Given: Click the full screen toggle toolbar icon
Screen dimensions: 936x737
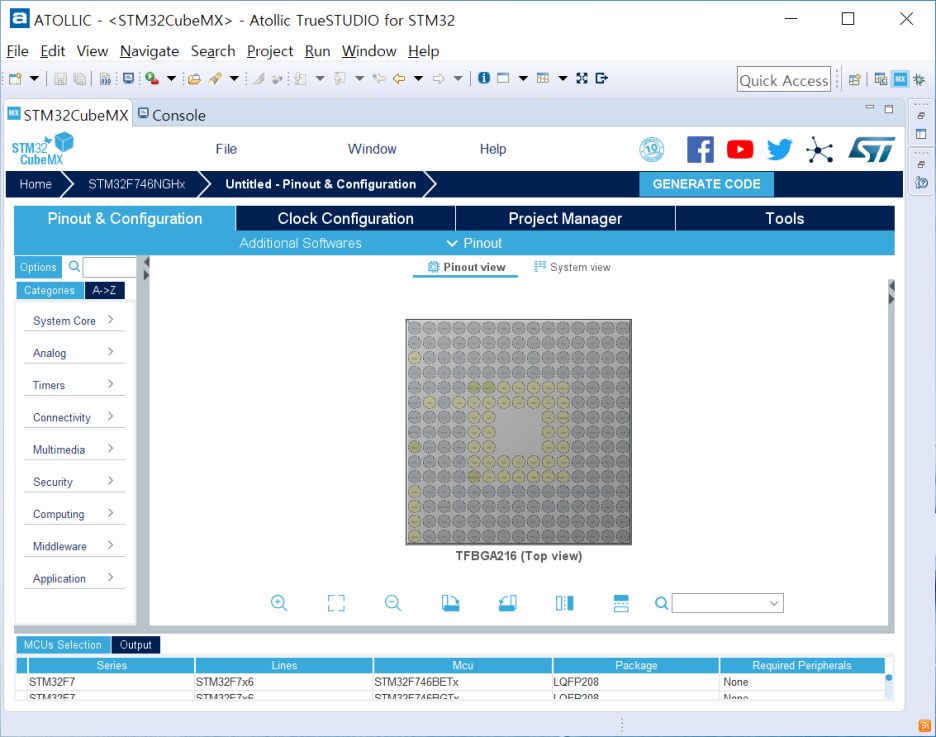Looking at the screenshot, I should point(582,78).
